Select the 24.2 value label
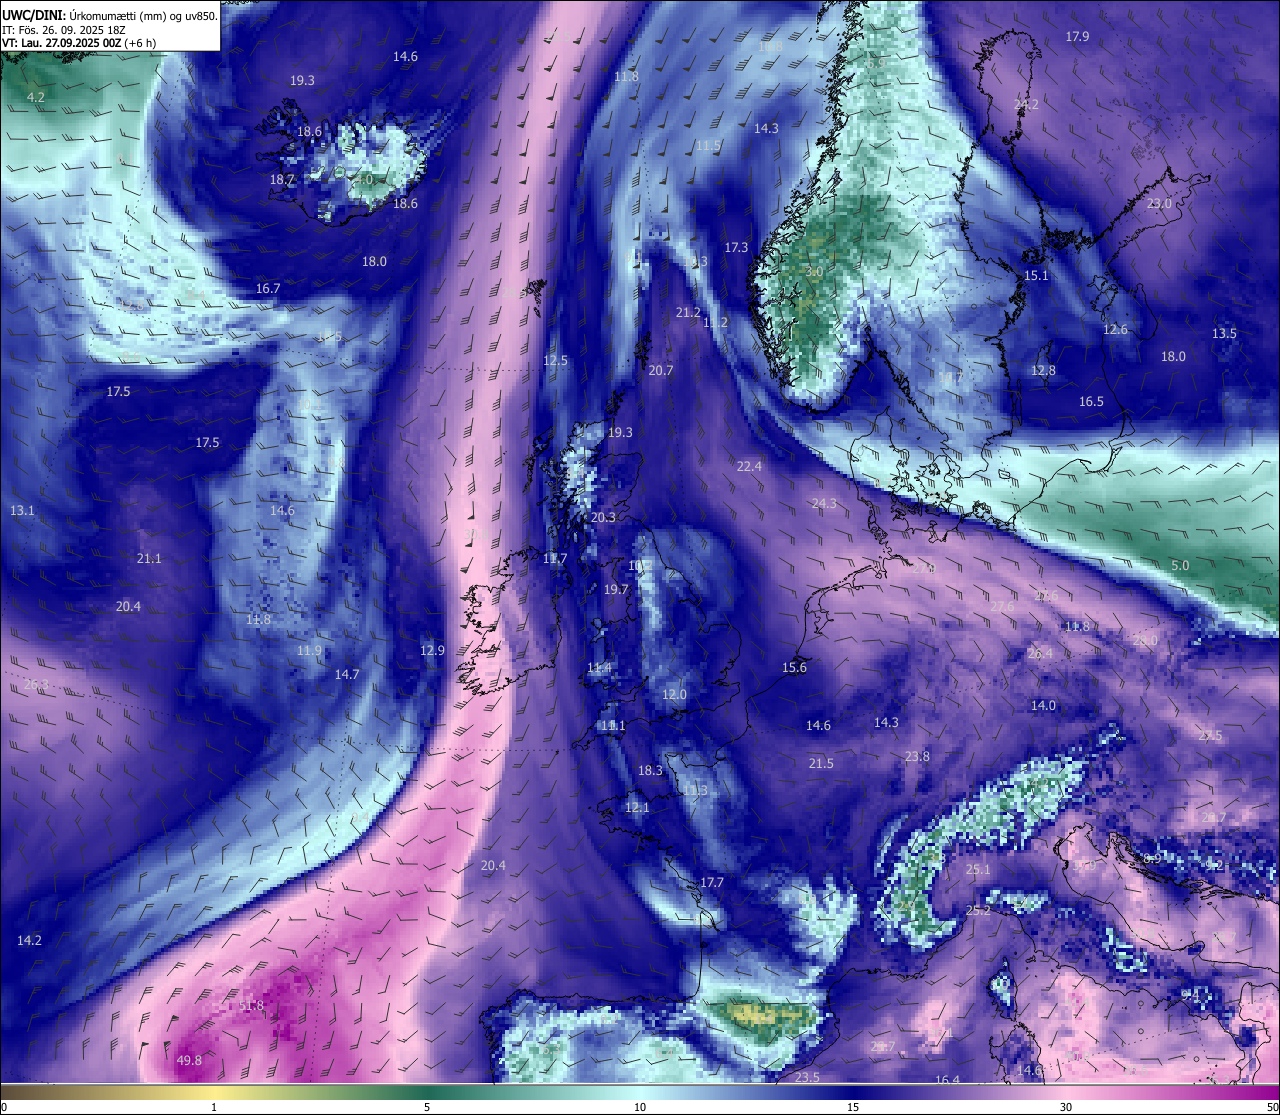Image resolution: width=1280 pixels, height=1115 pixels. pyautogui.click(x=1026, y=104)
